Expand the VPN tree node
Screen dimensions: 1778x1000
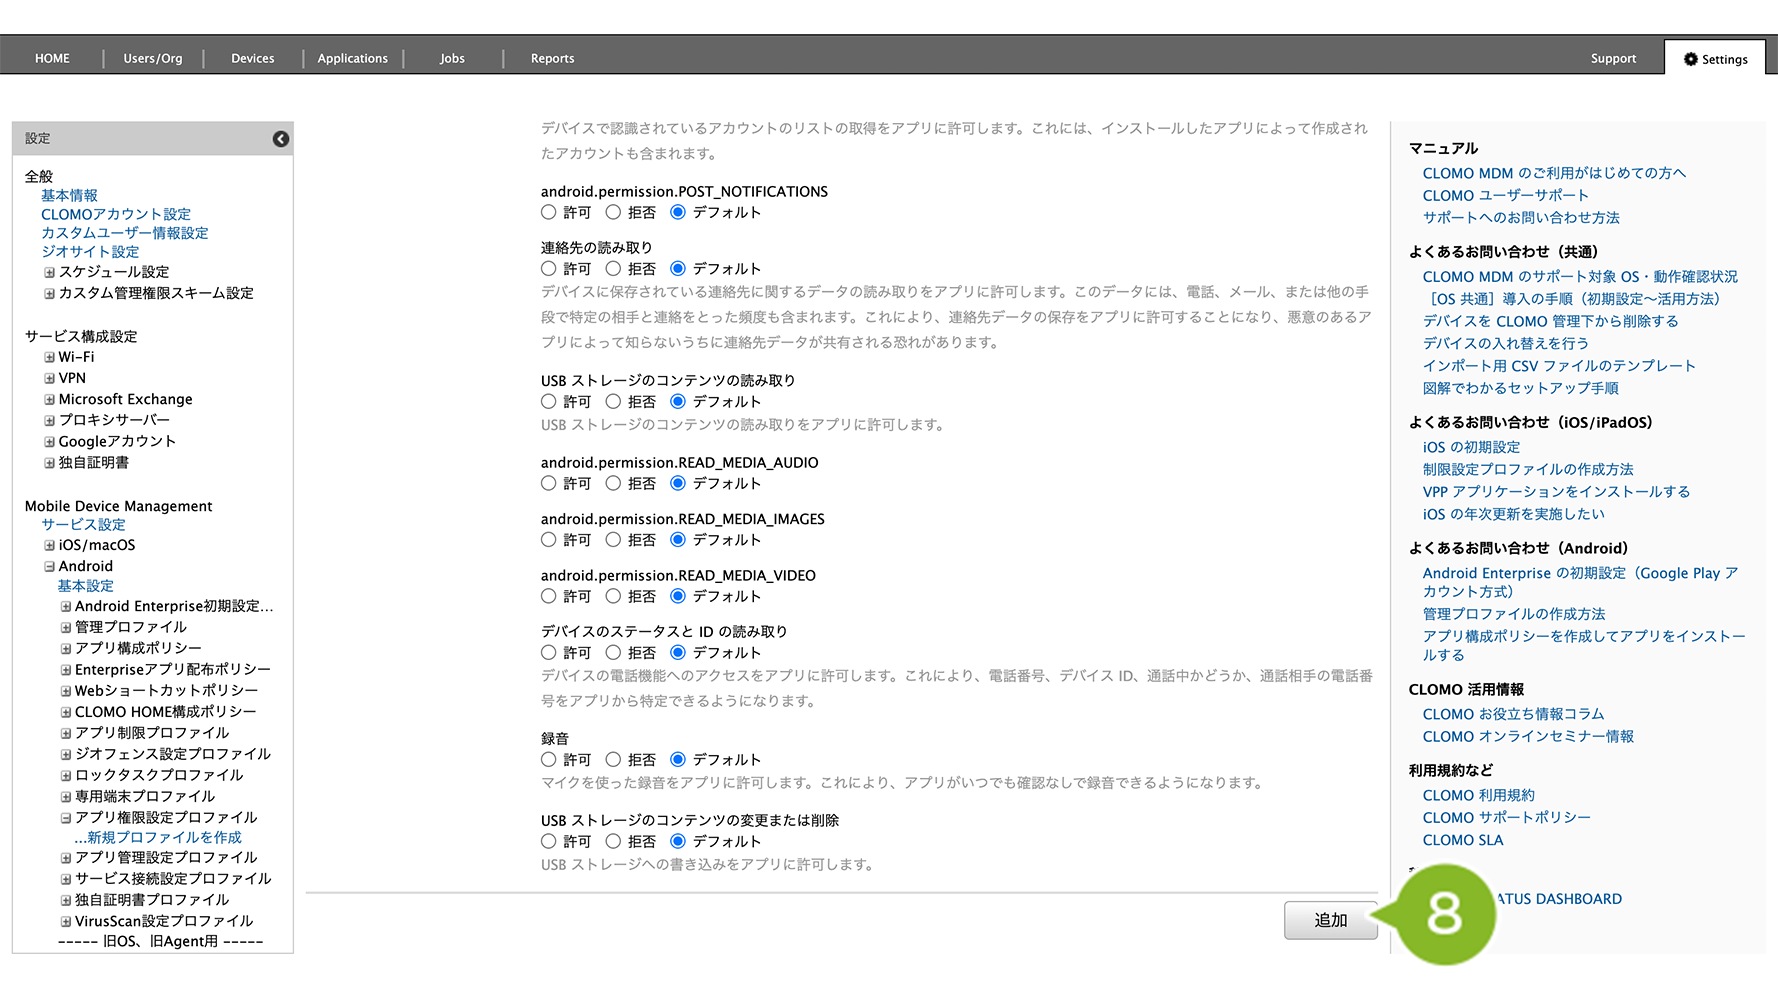point(49,378)
